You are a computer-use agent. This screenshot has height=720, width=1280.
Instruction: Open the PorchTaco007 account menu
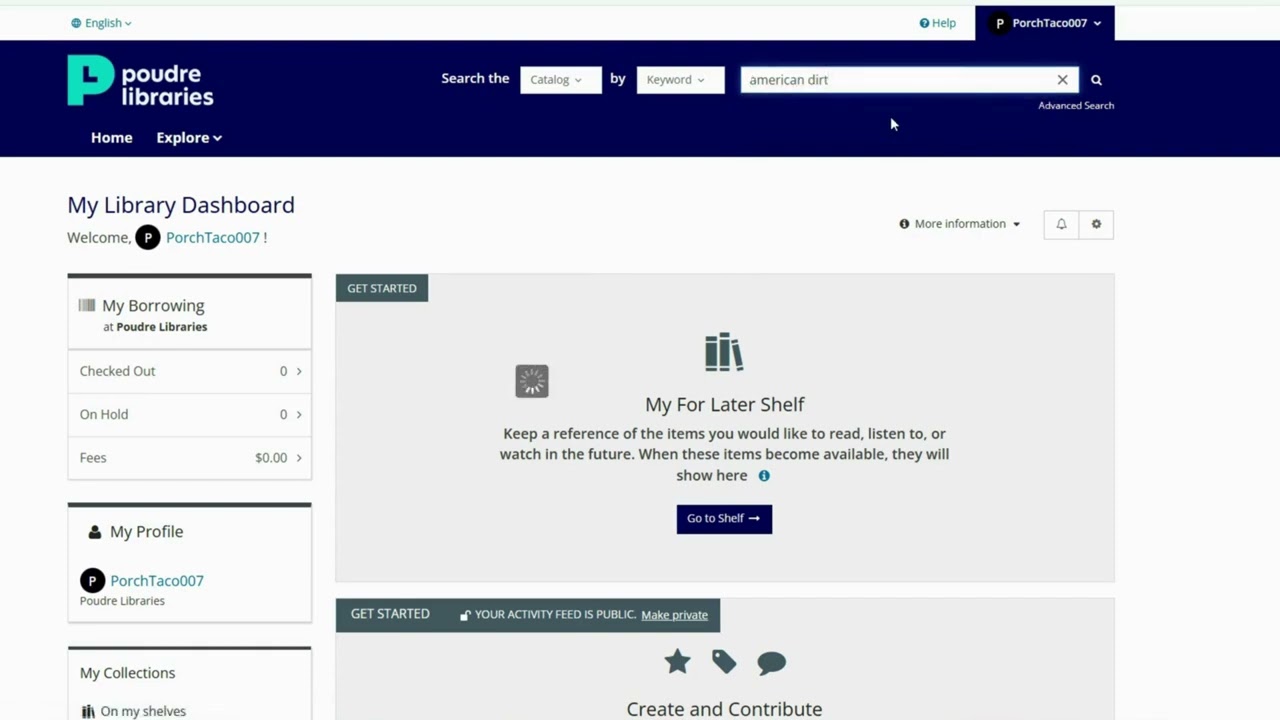[x=1045, y=23]
